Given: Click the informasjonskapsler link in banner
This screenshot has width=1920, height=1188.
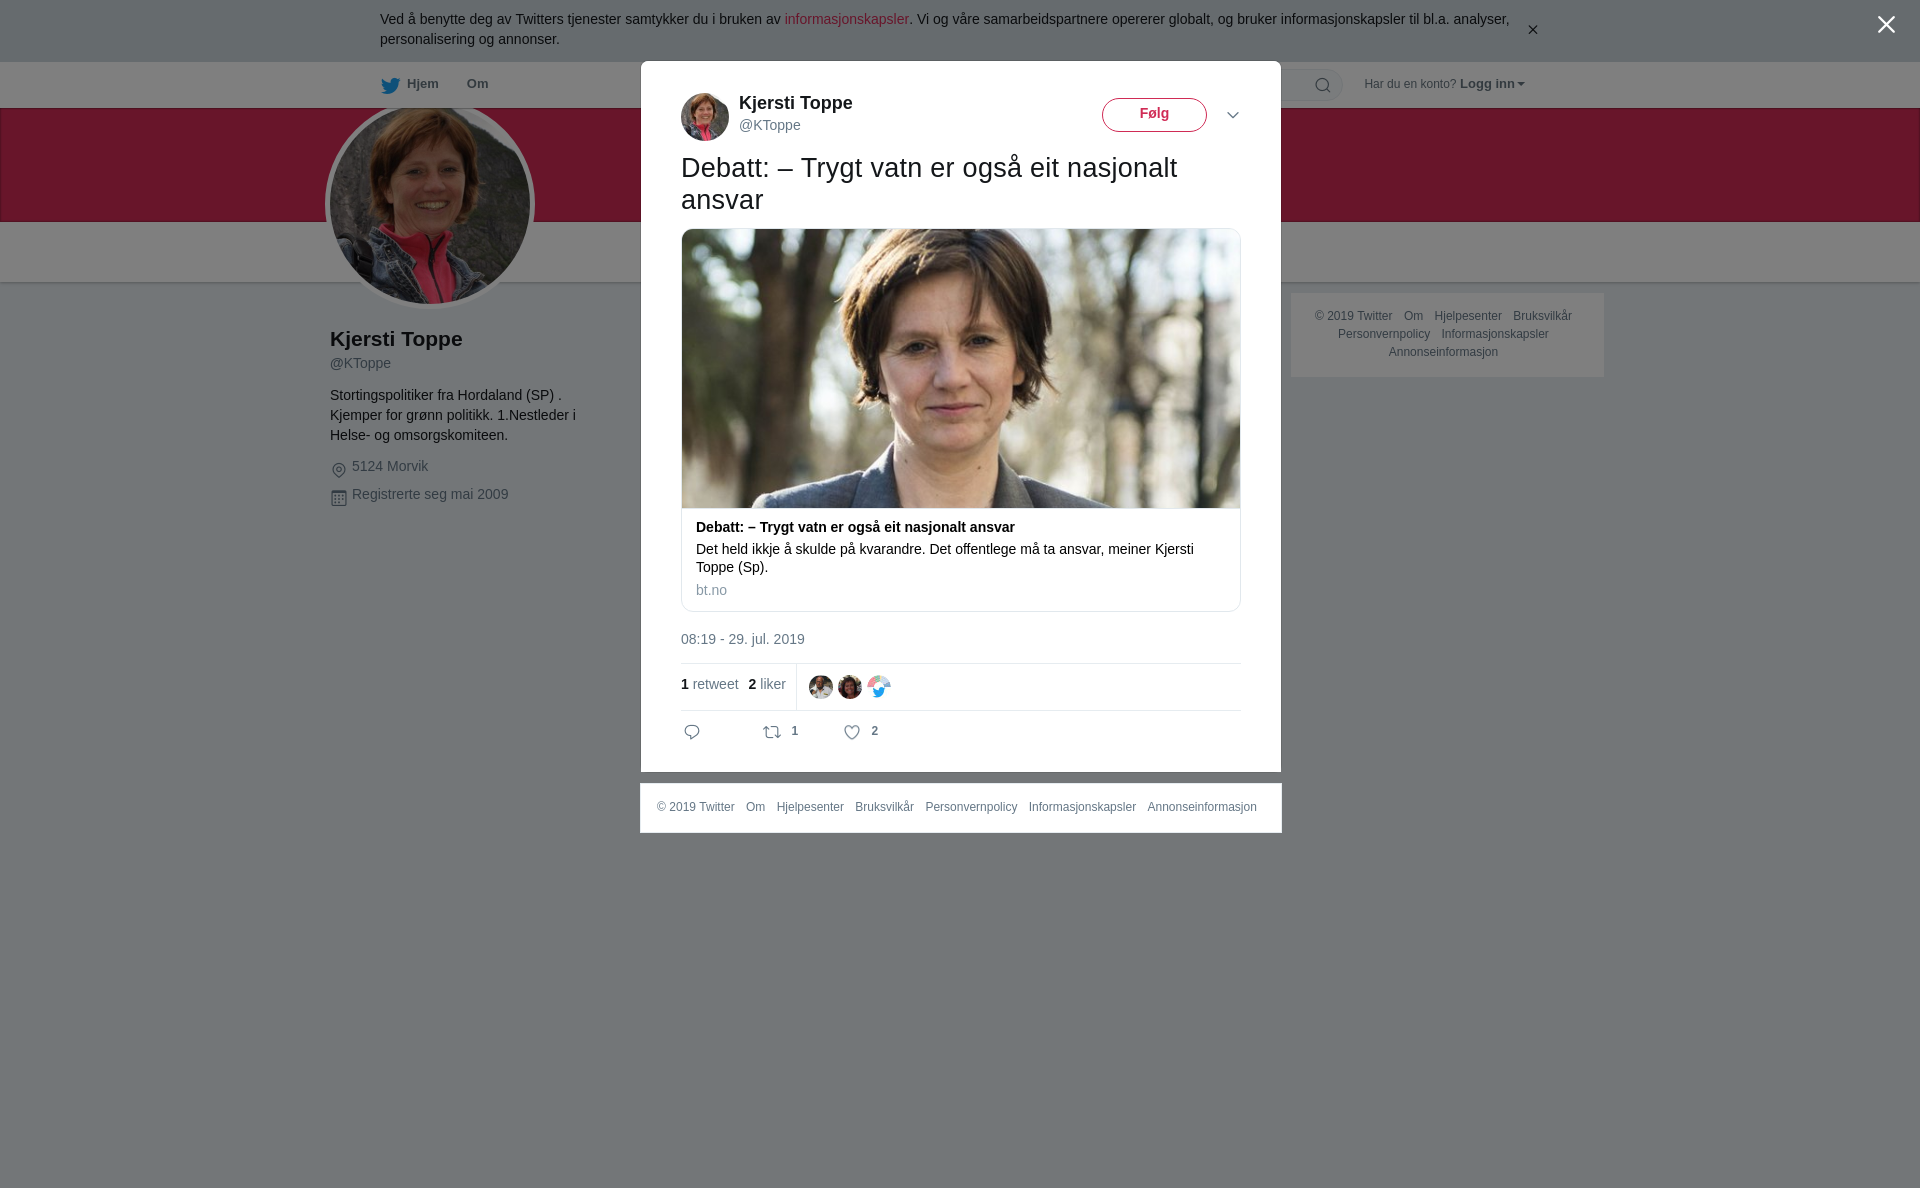Looking at the screenshot, I should (846, 19).
